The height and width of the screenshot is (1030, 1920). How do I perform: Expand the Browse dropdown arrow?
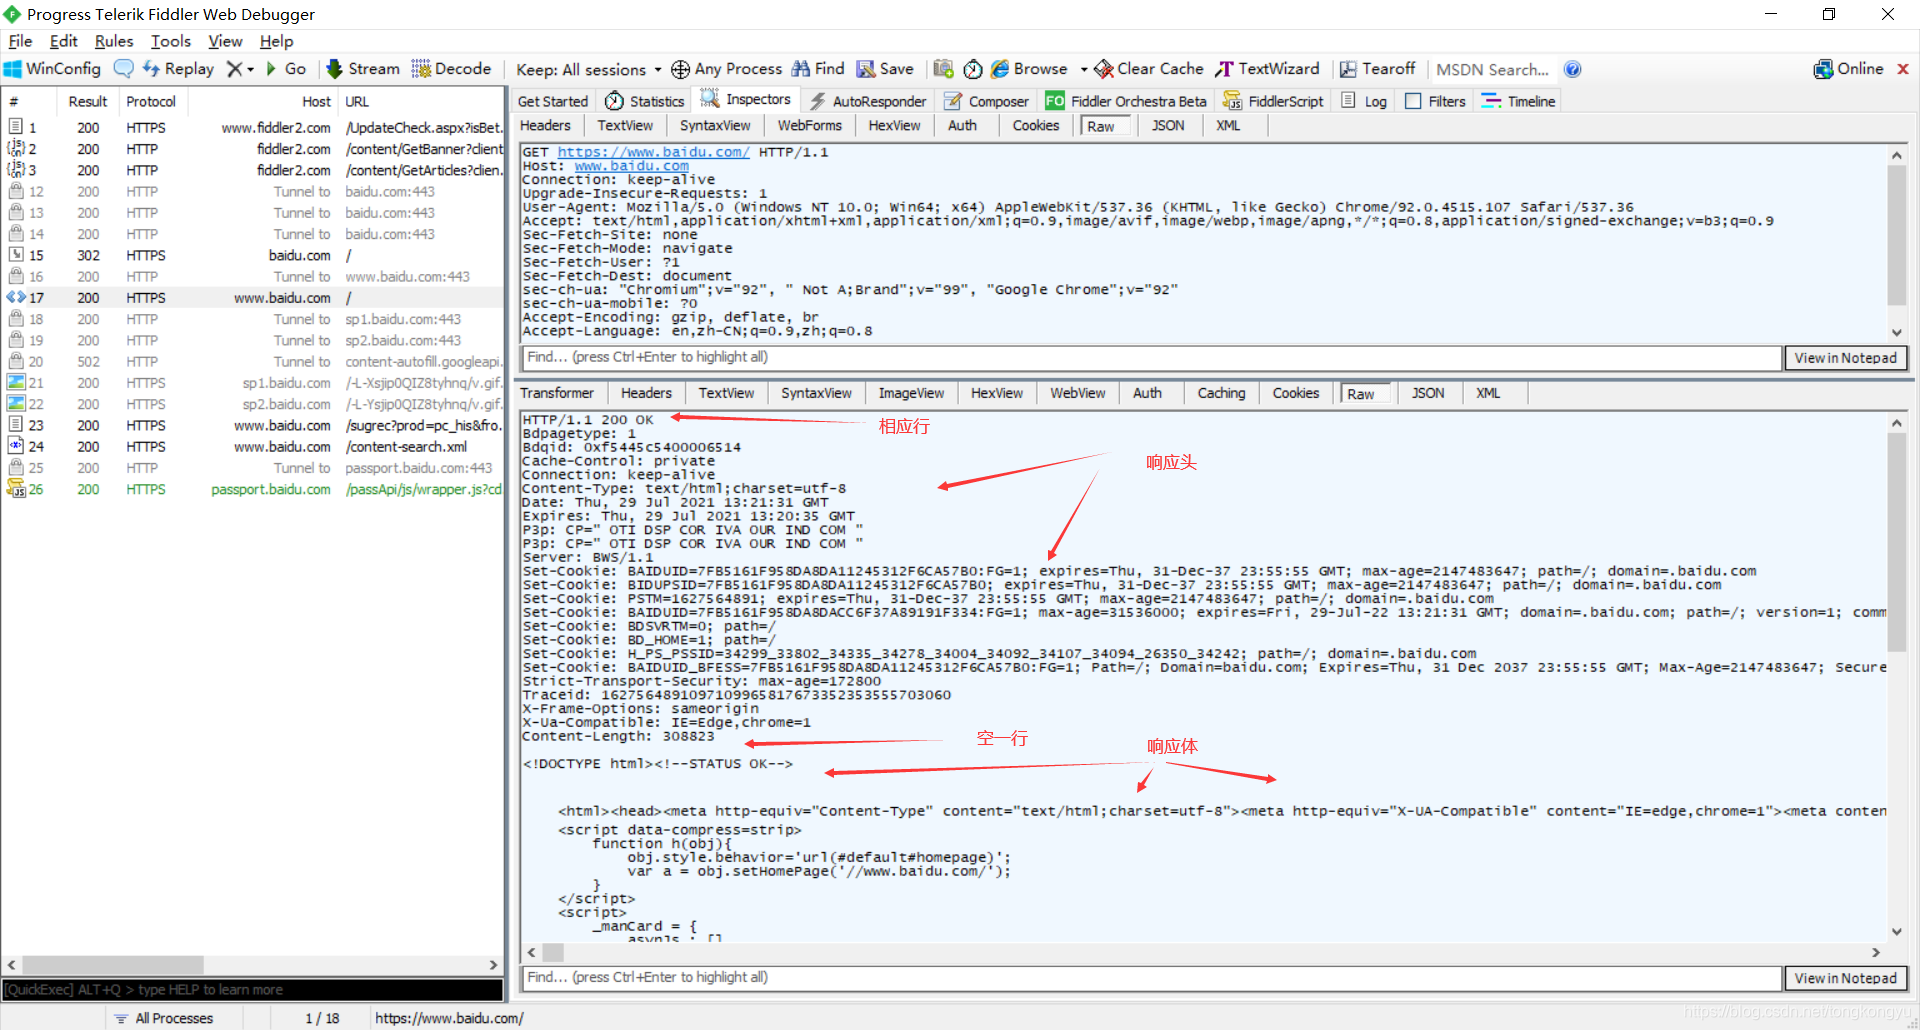tap(1084, 69)
